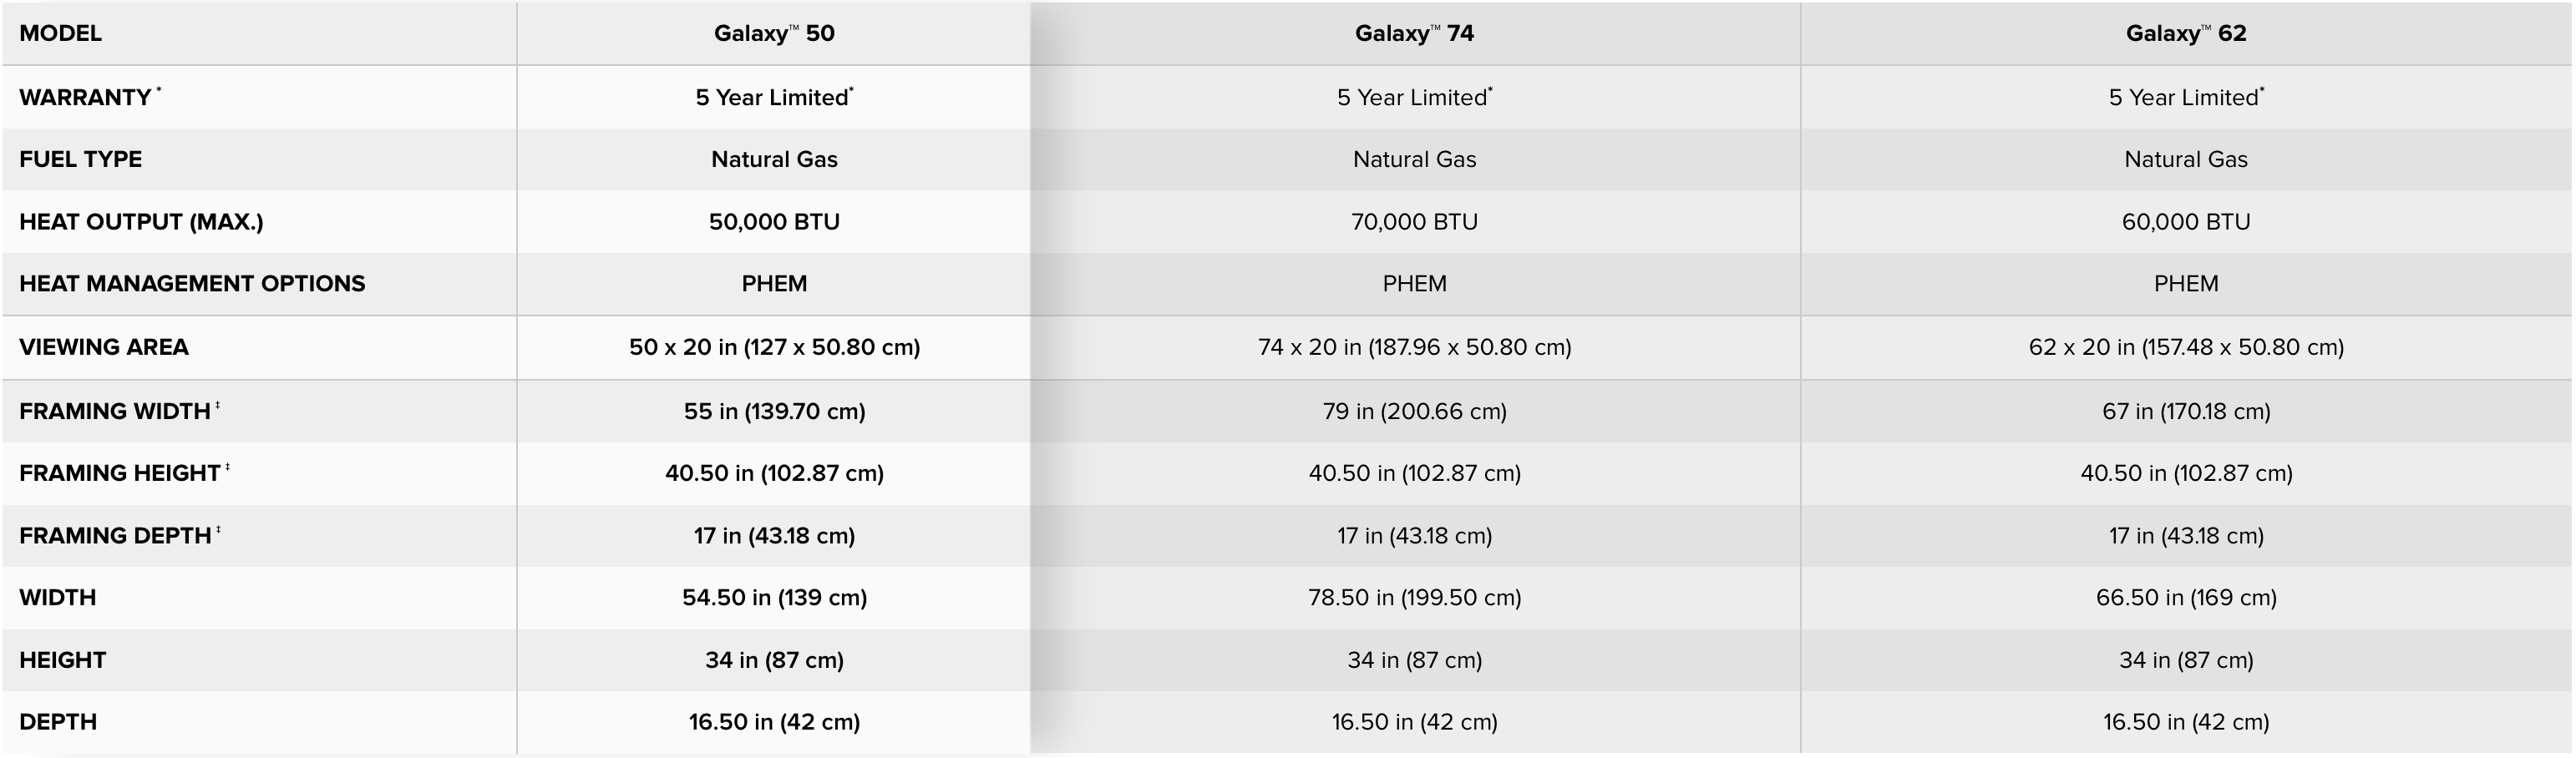Select the Galaxy 74 column header

click(1414, 33)
